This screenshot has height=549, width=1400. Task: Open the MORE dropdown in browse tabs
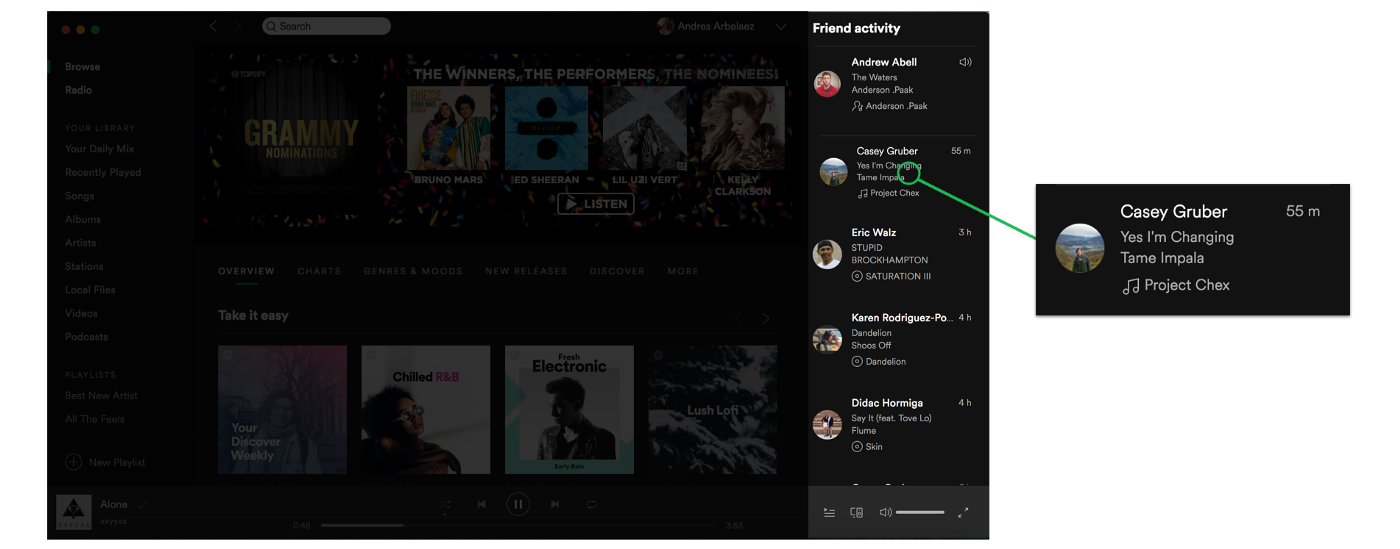click(683, 271)
